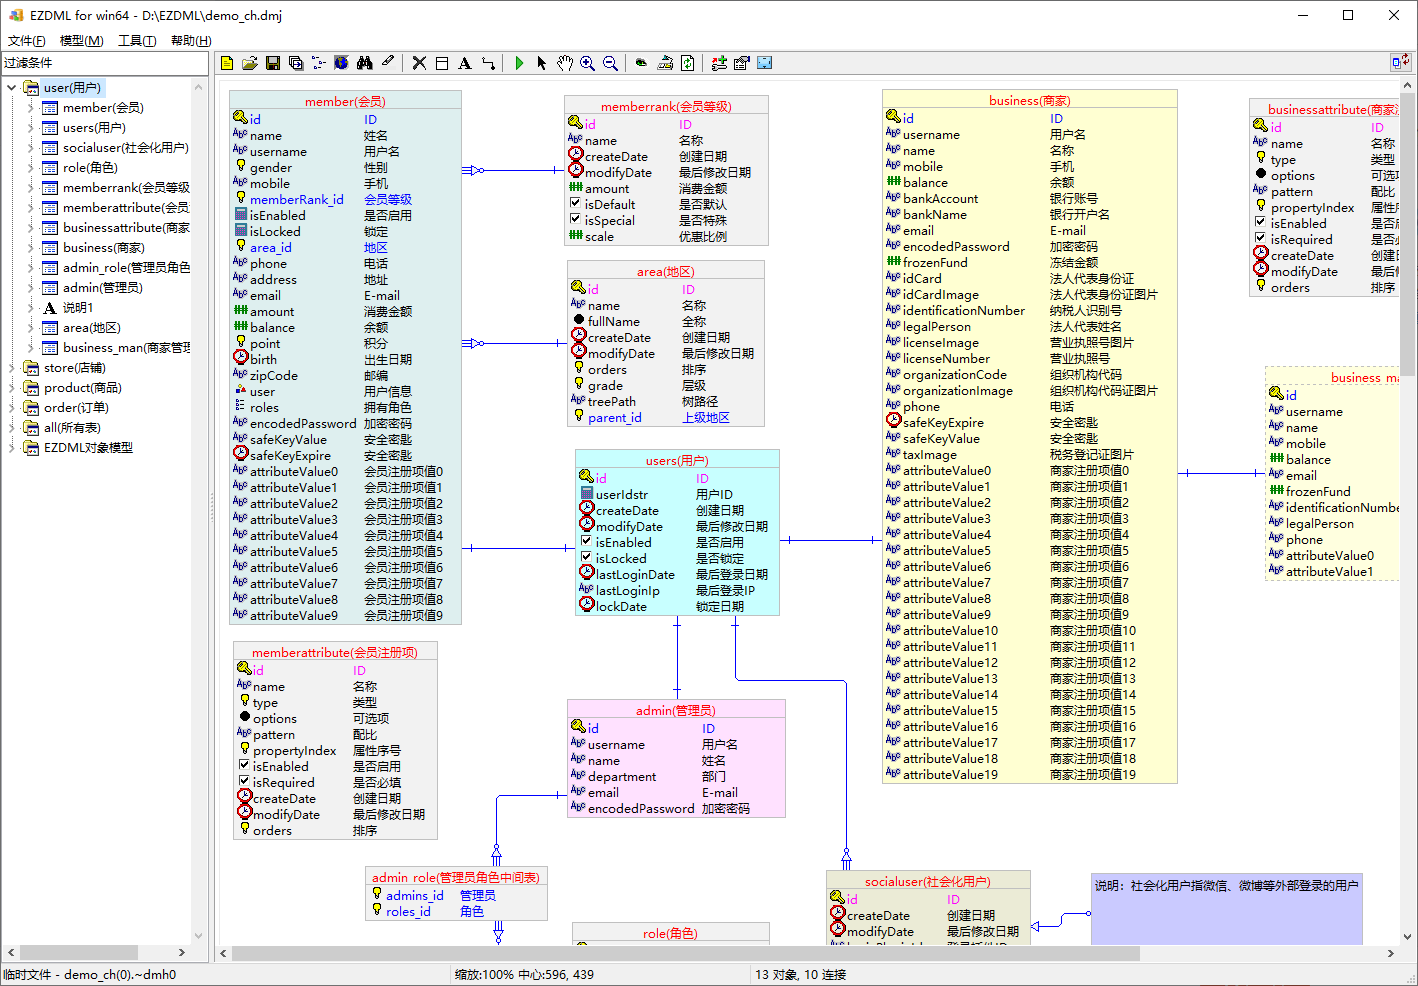
Task: Select the Zoom Out tool
Action: click(x=611, y=63)
